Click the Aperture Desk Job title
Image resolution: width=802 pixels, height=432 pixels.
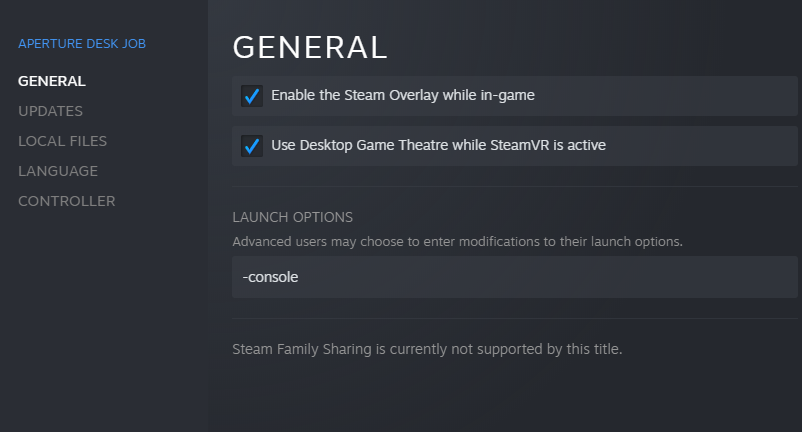point(82,44)
